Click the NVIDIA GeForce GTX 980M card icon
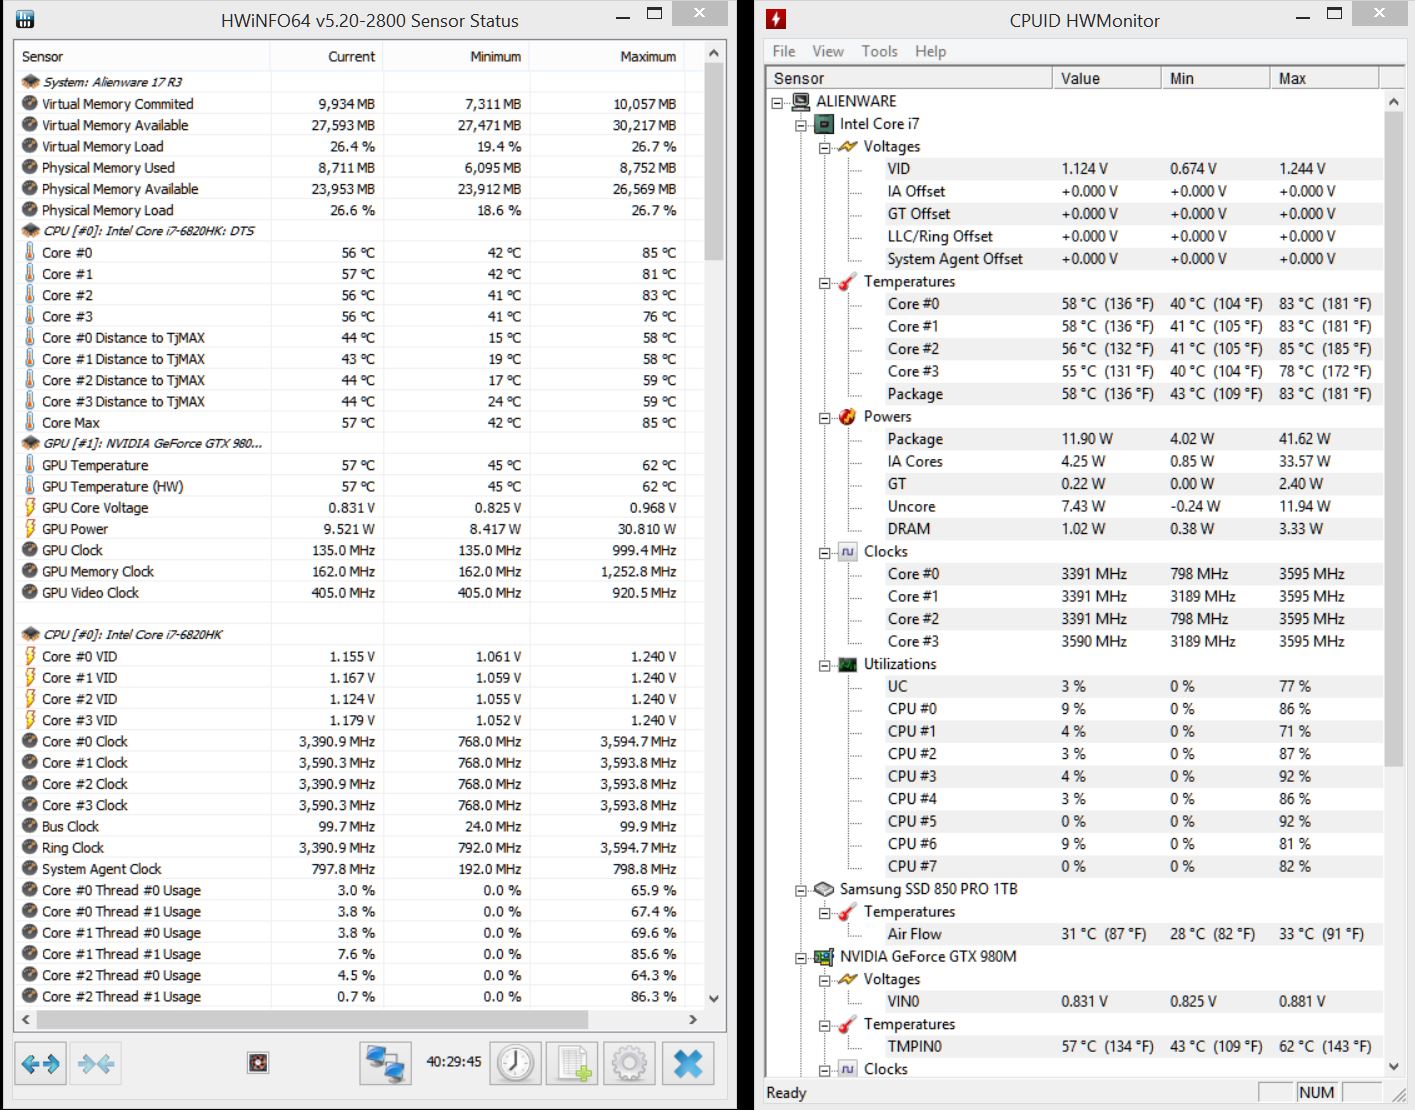 (824, 957)
